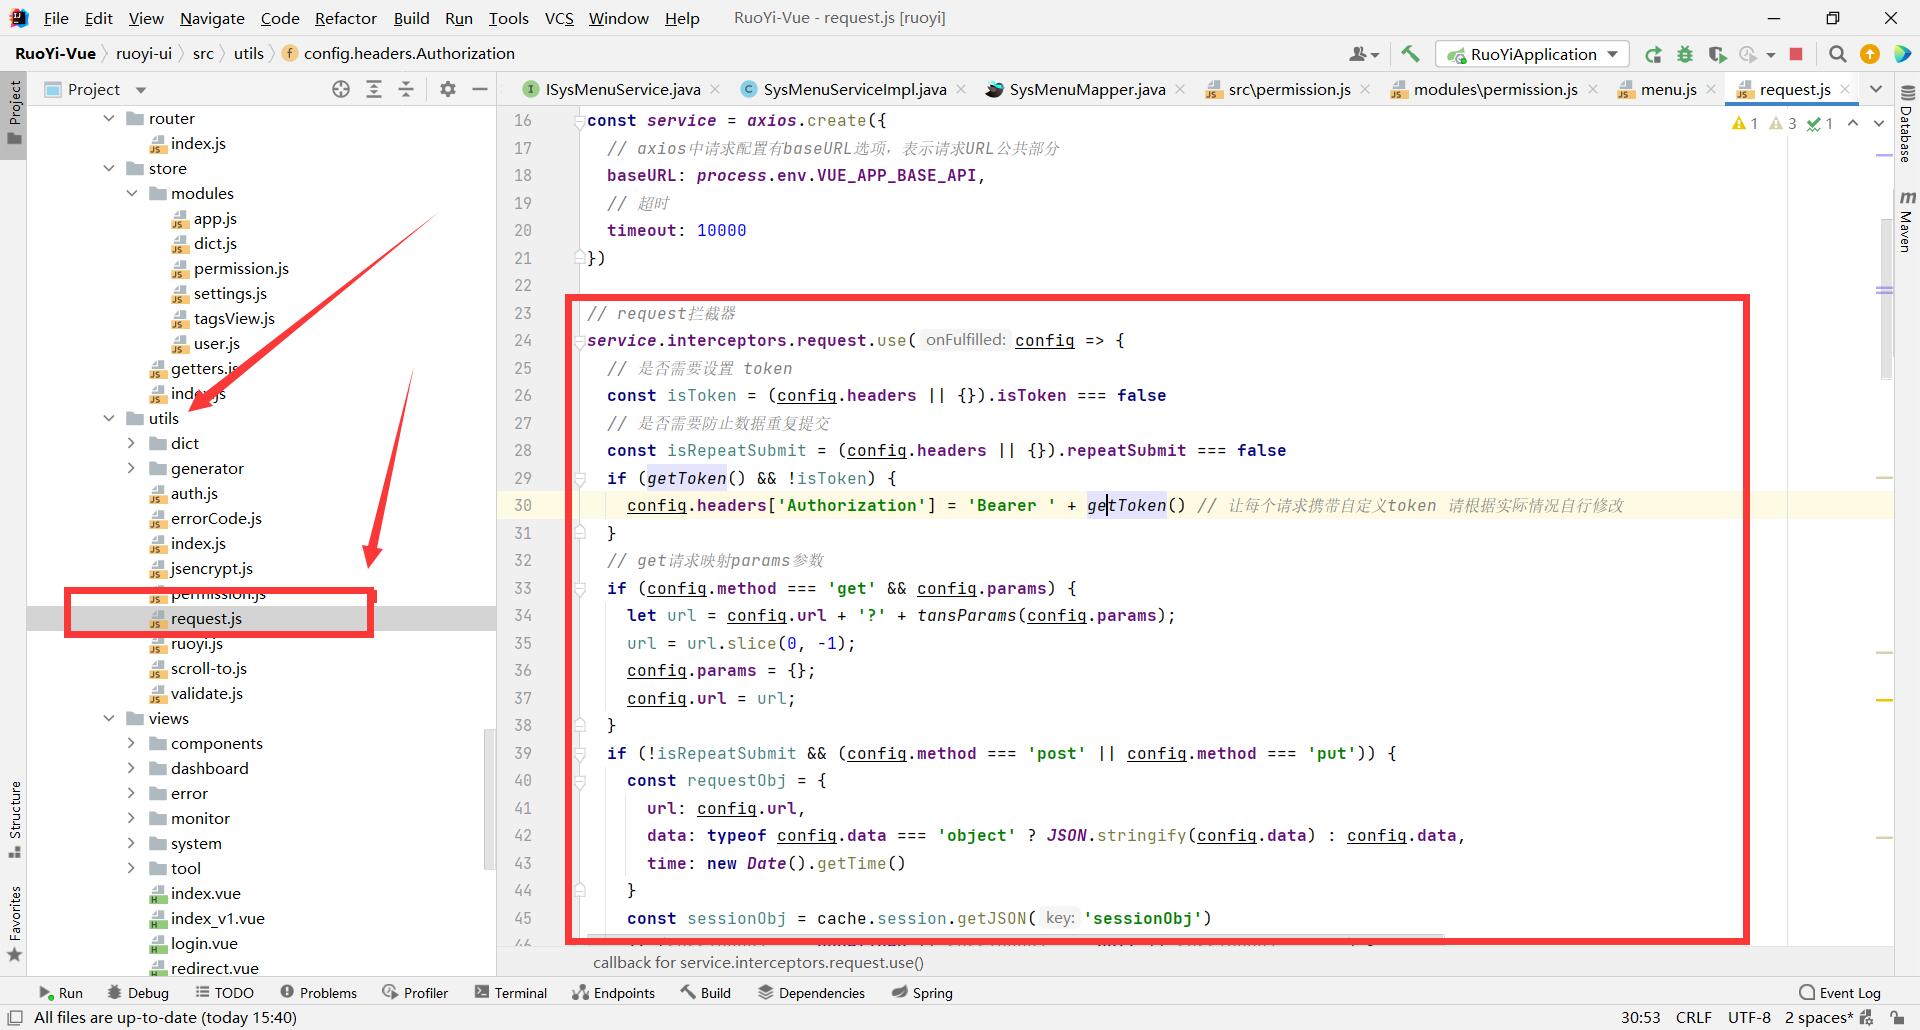Screen dimensions: 1920x1030
Task: Run RuoYiApplication with the green rerun icon
Action: click(x=1653, y=54)
